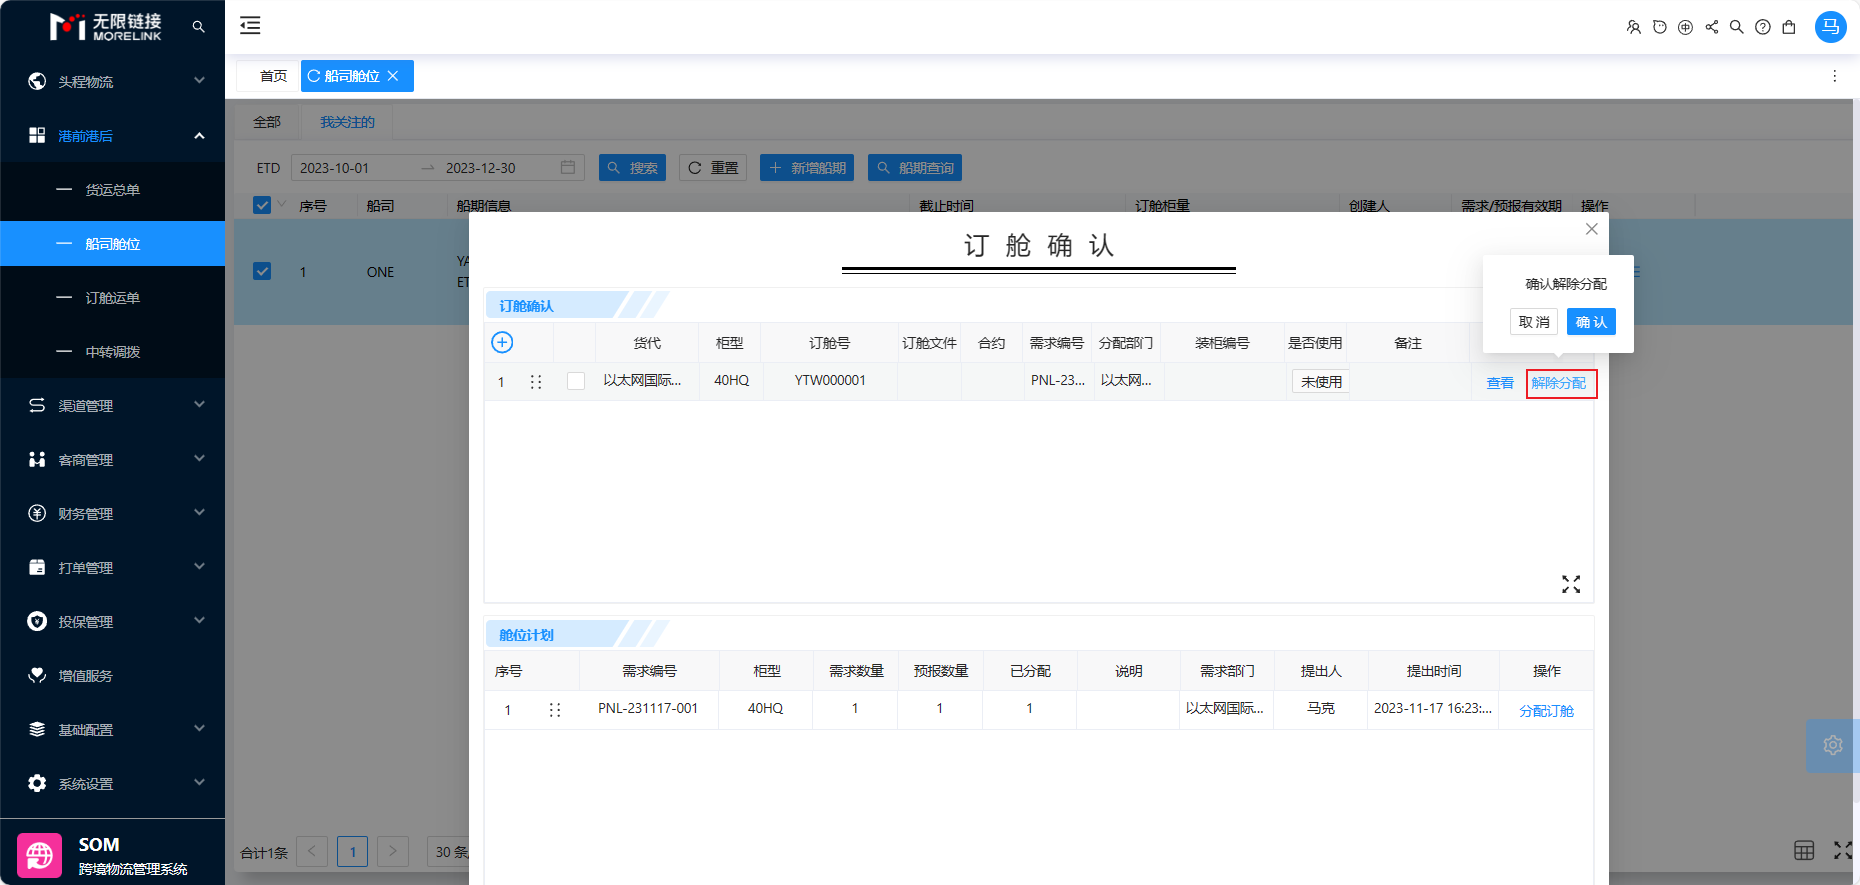Screen dimensions: 1860x885
Task: Add a booking row with plus icon
Action: click(502, 342)
